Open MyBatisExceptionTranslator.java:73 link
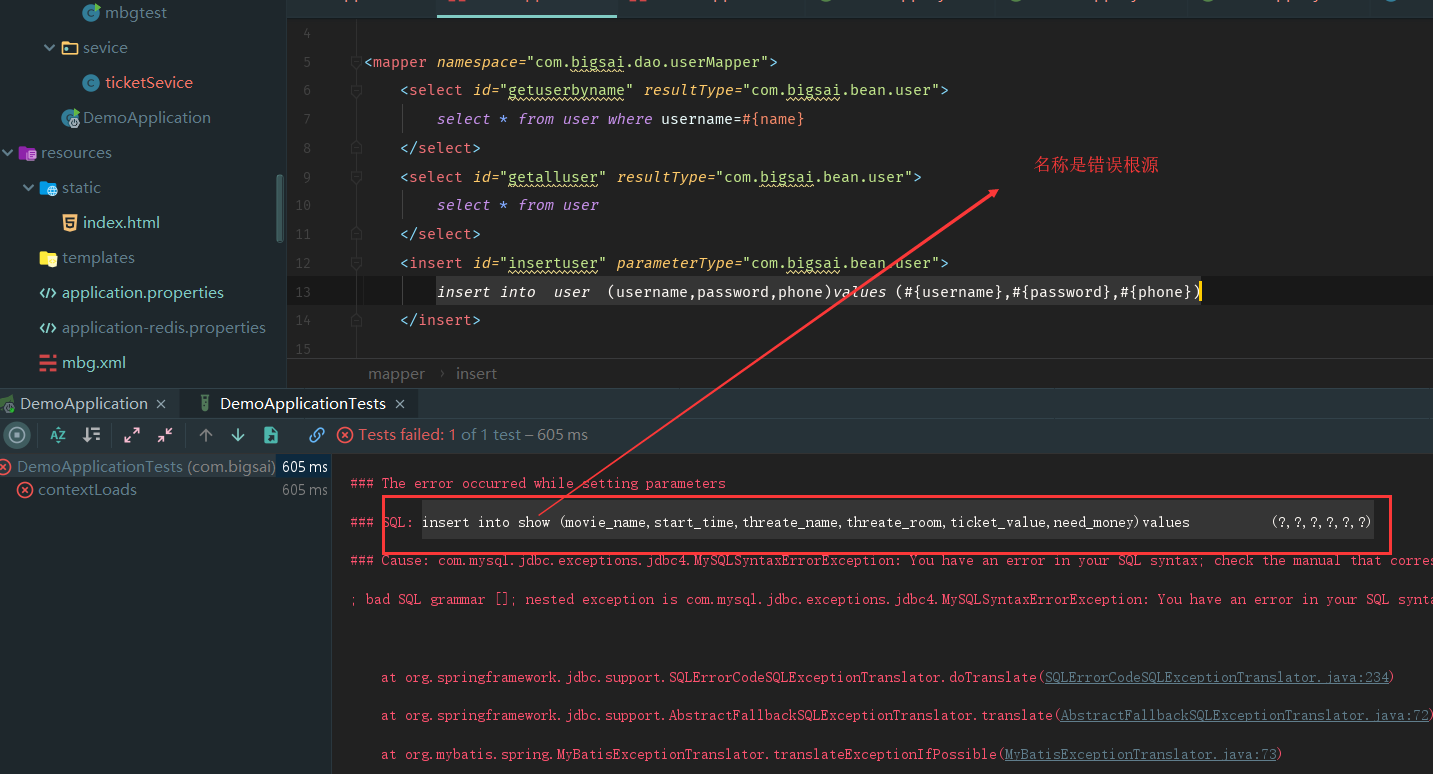Screen dimensions: 1433x774 [1140, 754]
